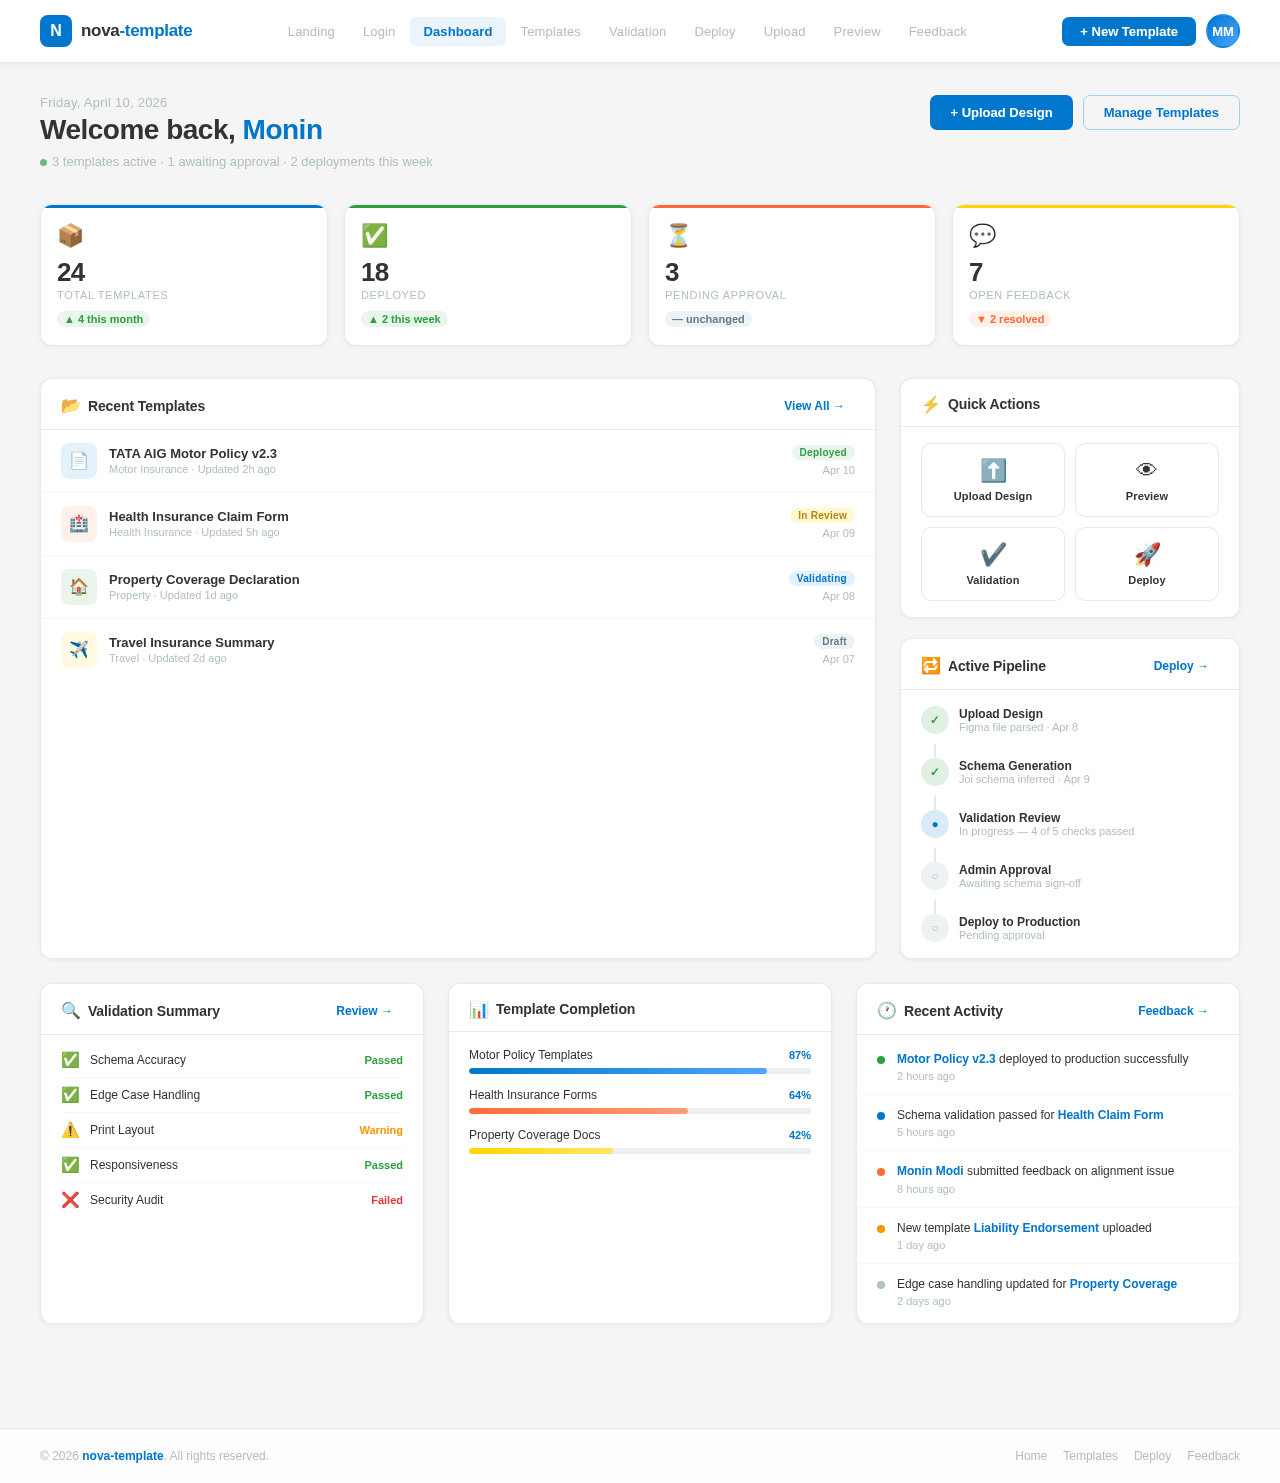
Task: Select the Dashboard nav tab
Action: tap(458, 32)
